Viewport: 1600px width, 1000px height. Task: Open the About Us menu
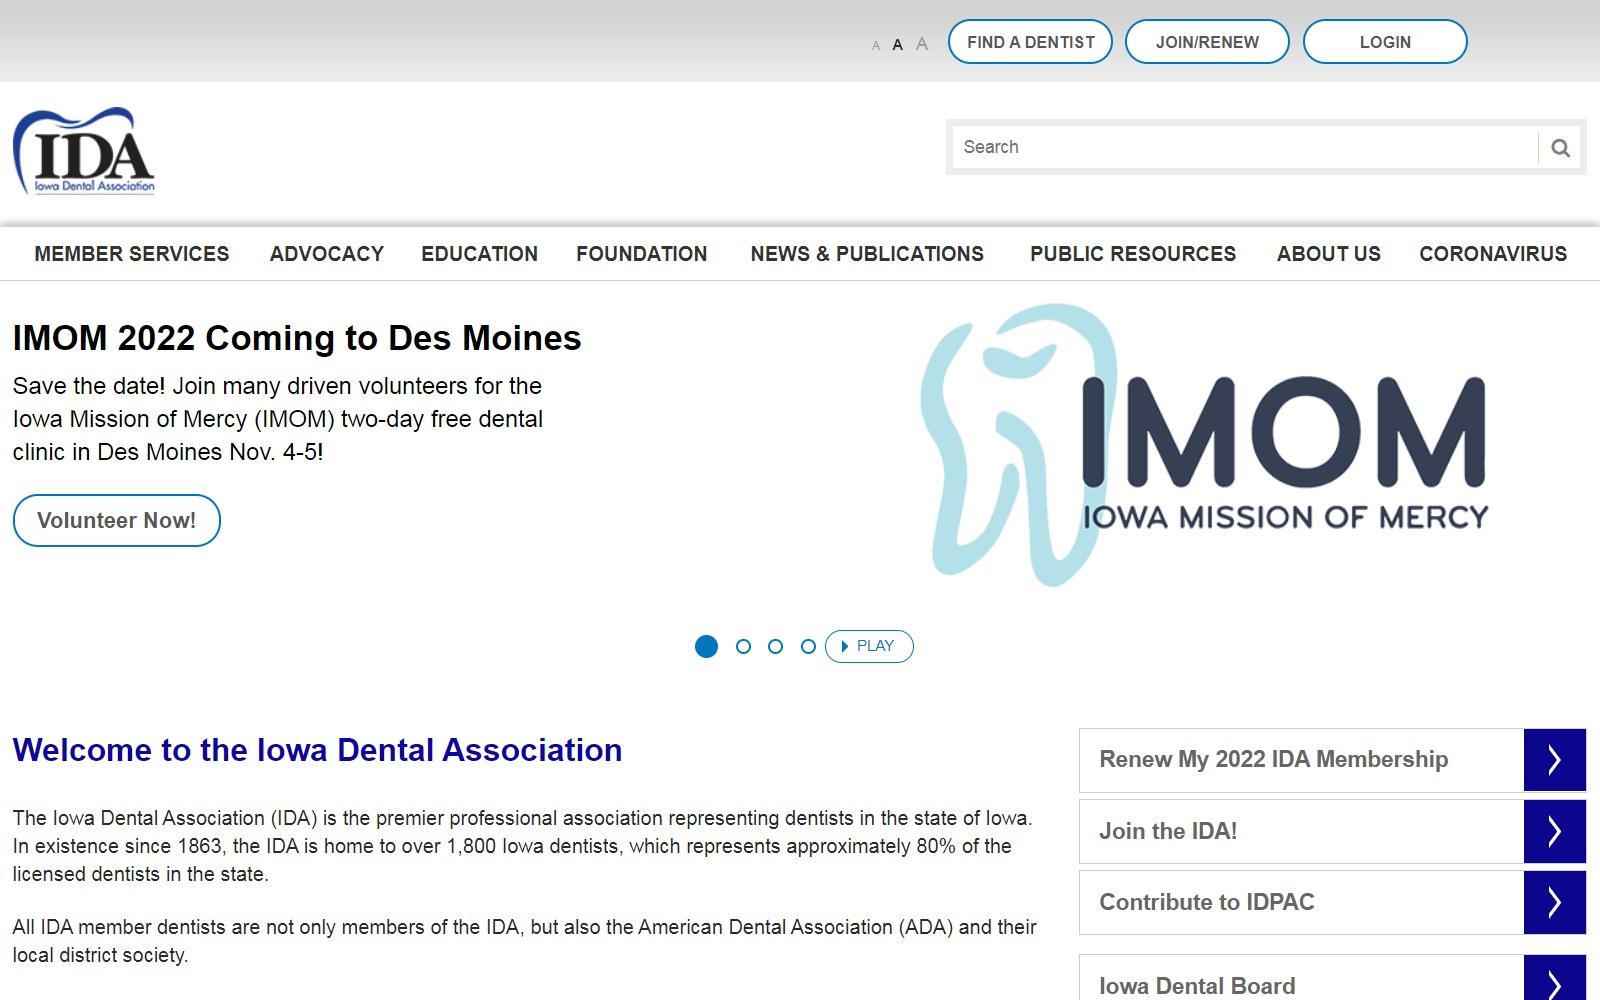(x=1329, y=254)
